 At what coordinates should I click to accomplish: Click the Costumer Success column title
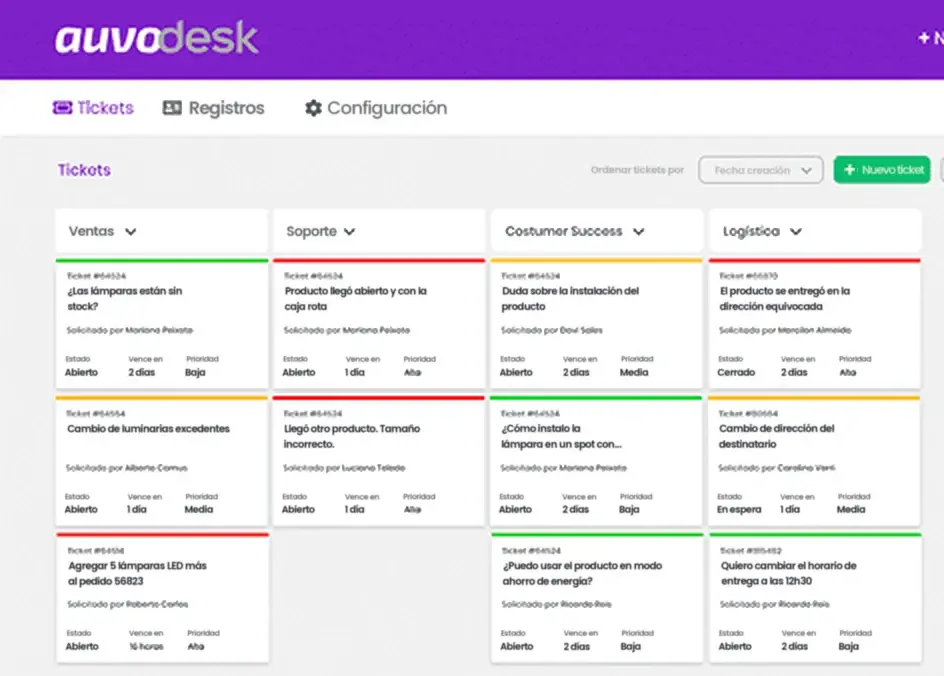tap(564, 231)
